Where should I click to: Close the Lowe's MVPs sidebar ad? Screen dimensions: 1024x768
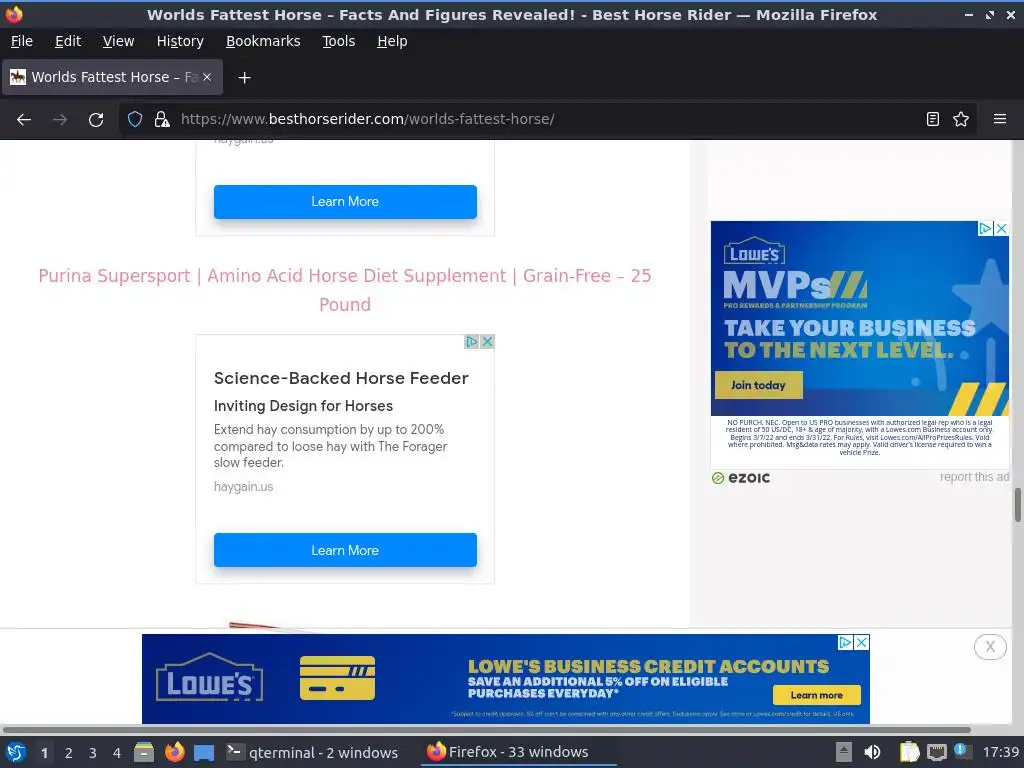point(1001,229)
